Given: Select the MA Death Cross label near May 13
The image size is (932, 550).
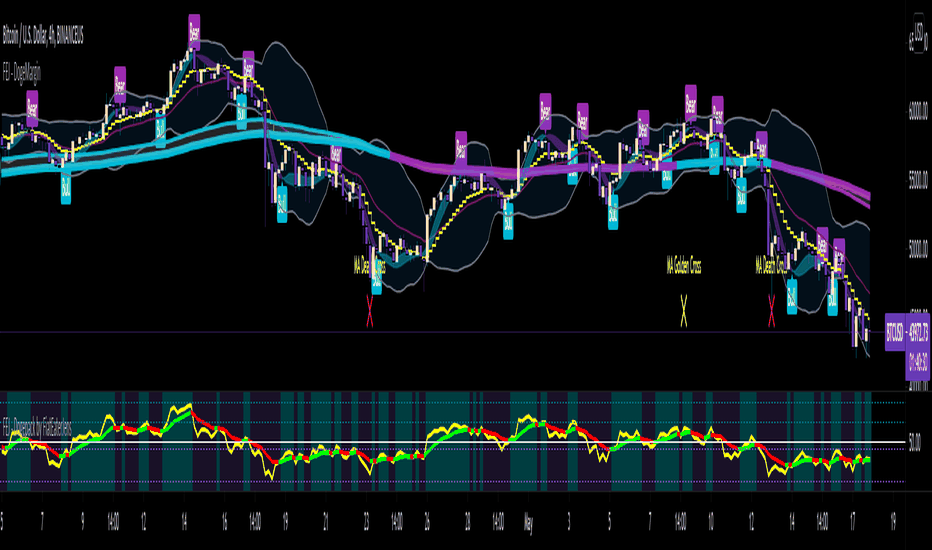Looking at the screenshot, I should click(x=772, y=265).
